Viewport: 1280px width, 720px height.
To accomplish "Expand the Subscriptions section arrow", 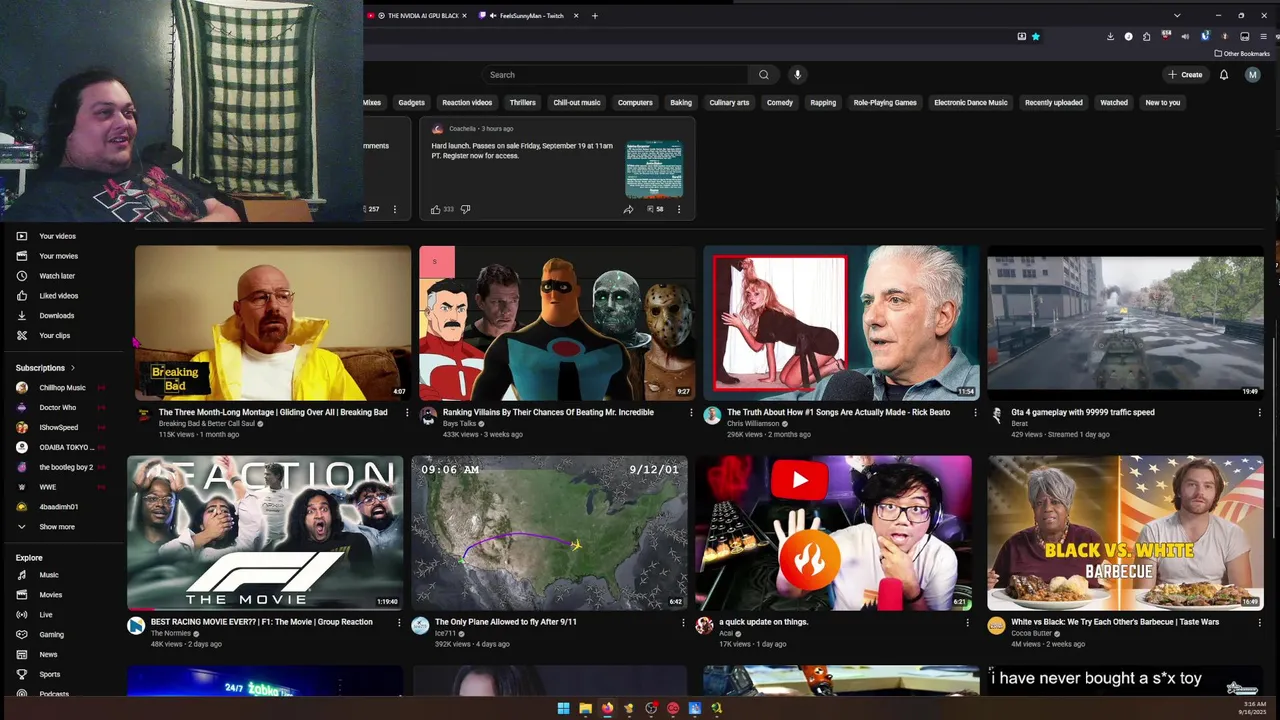I will click(72, 368).
